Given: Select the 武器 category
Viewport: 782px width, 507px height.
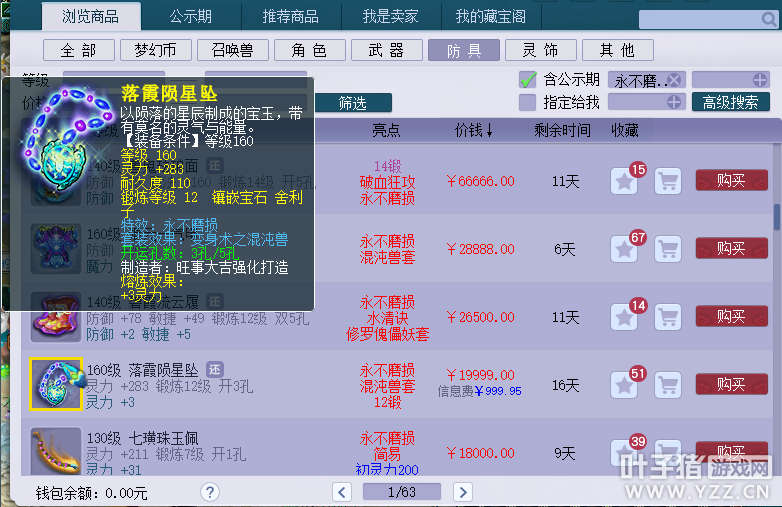Looking at the screenshot, I should [x=387, y=50].
